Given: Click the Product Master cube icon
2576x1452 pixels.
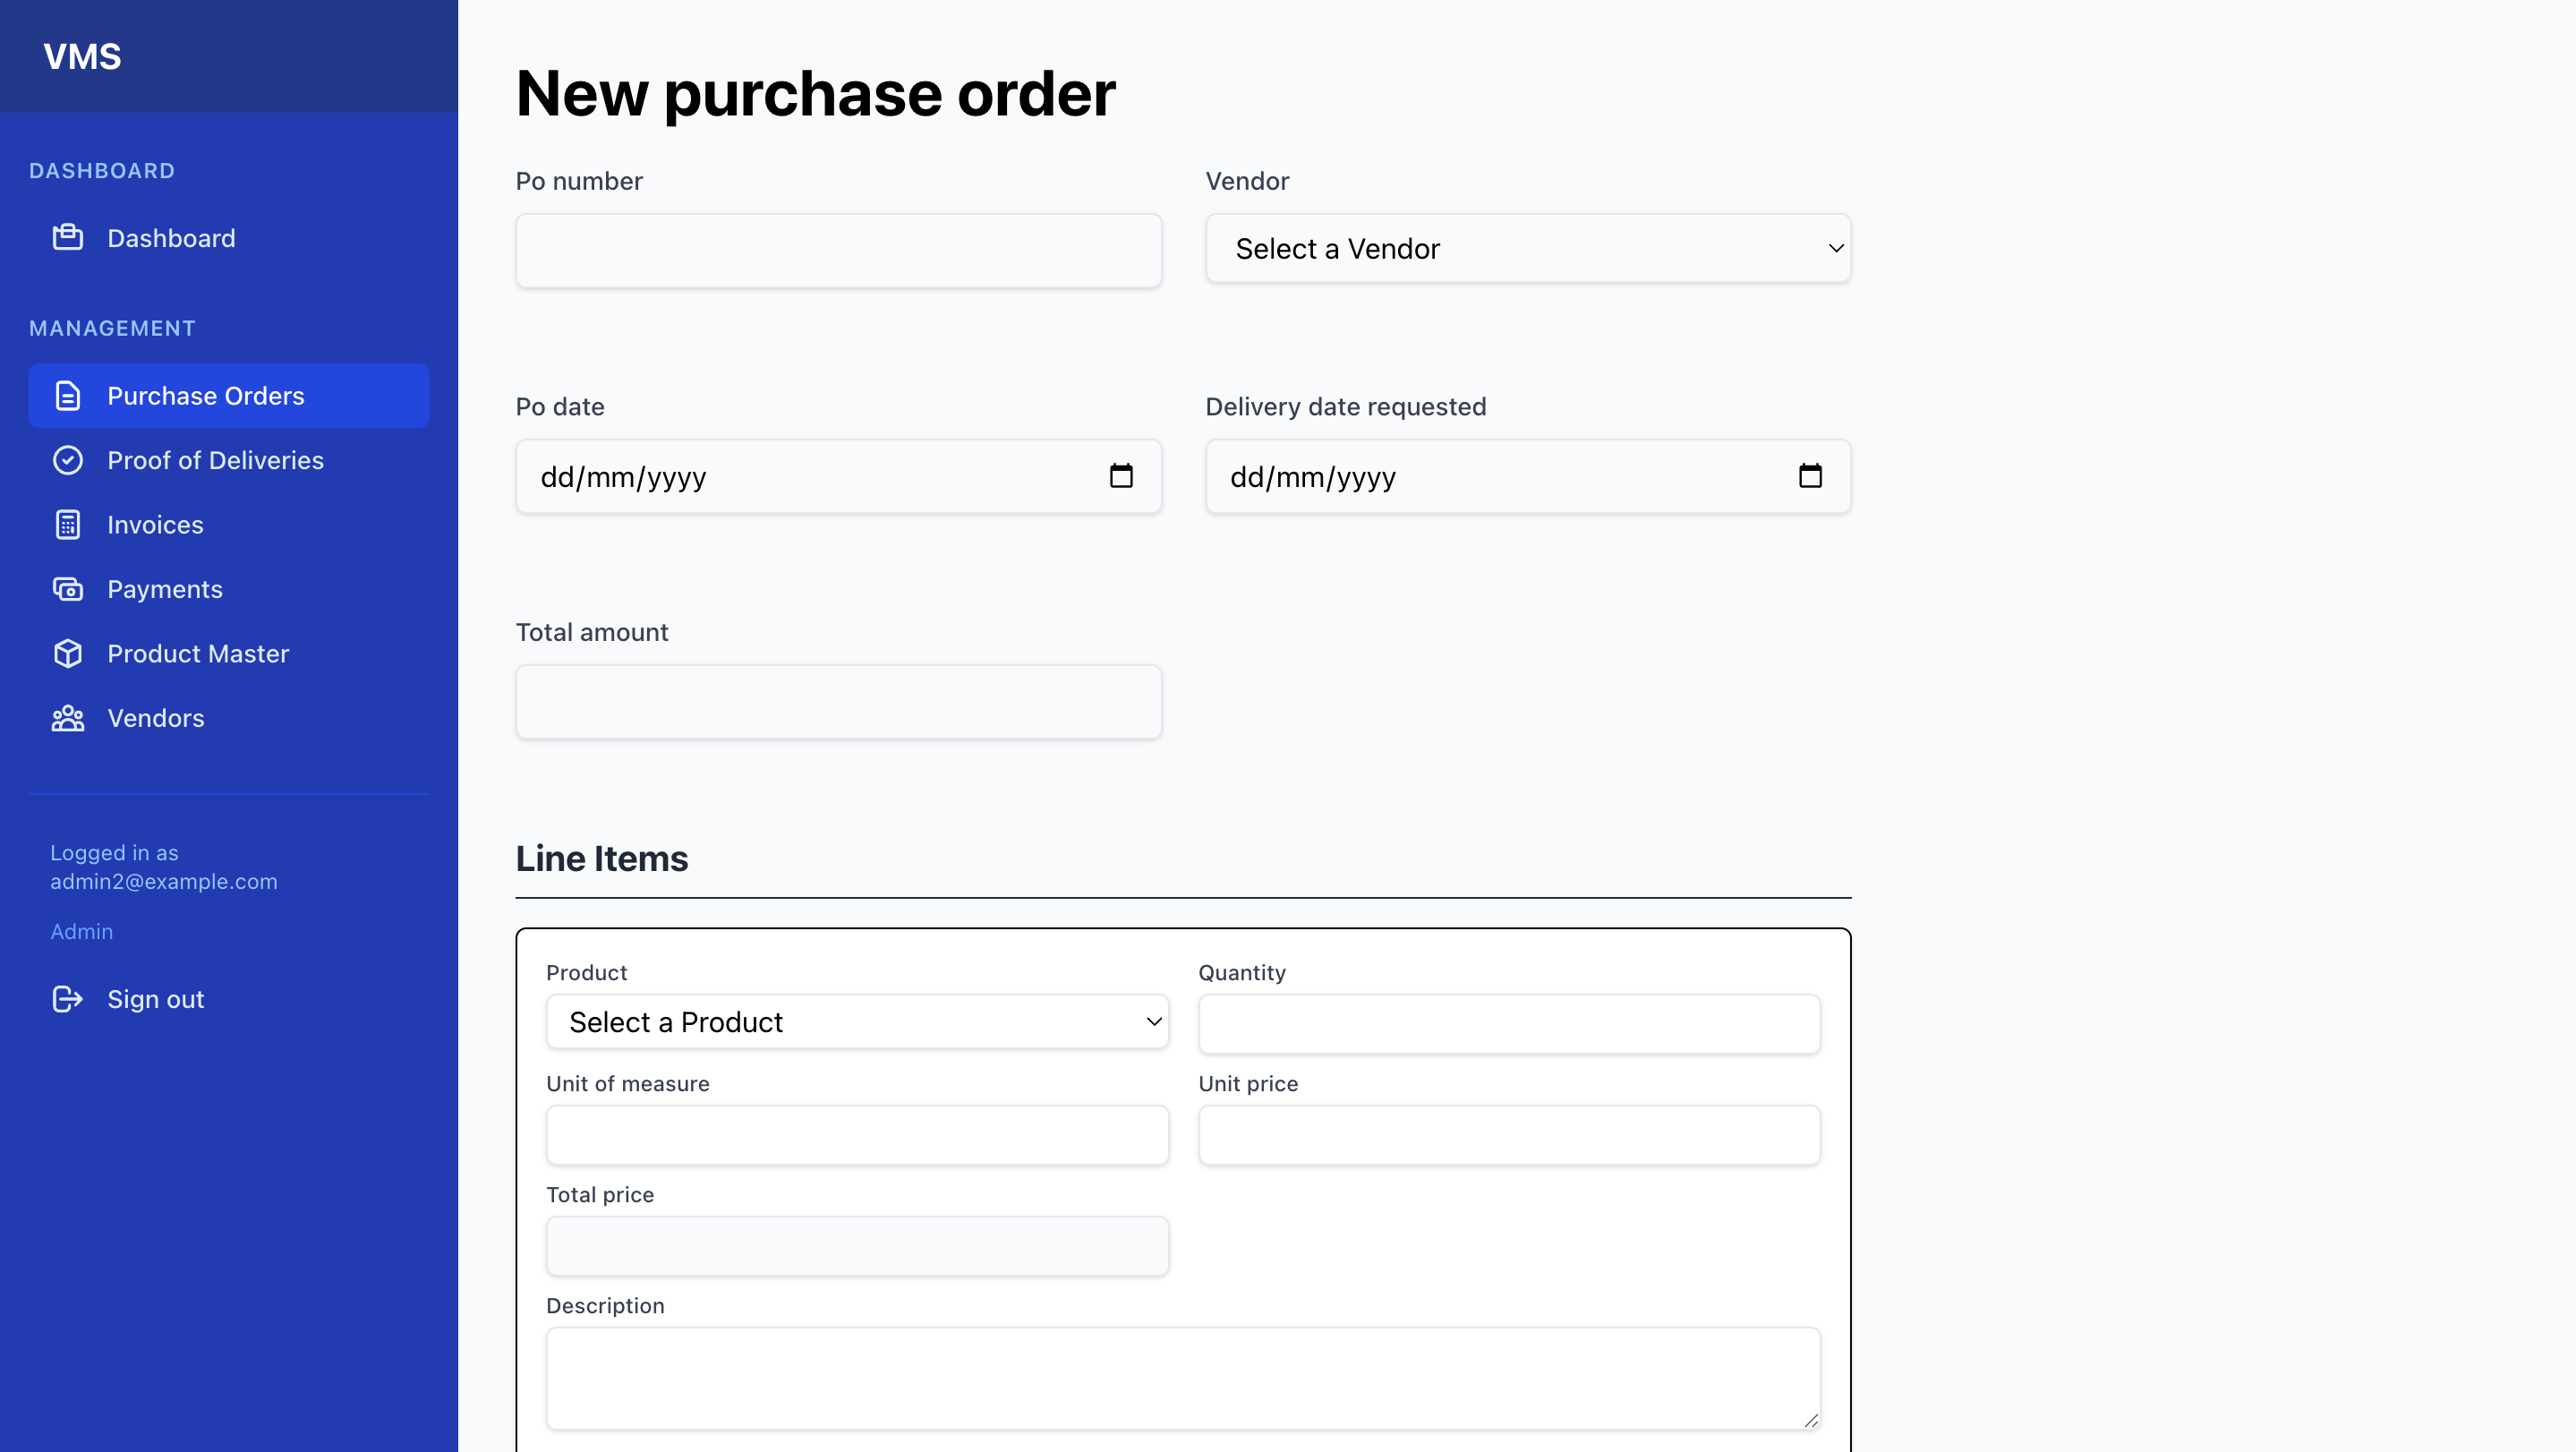Looking at the screenshot, I should tap(67, 654).
